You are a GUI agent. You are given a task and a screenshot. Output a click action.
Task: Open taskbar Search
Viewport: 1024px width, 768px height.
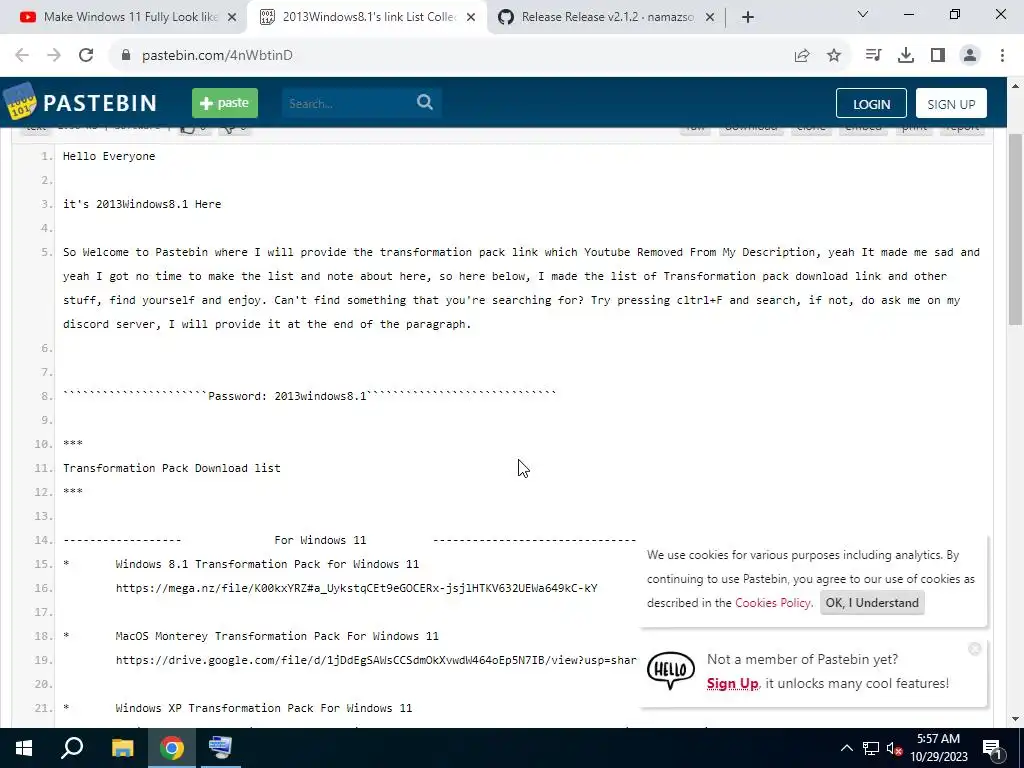tap(72, 748)
